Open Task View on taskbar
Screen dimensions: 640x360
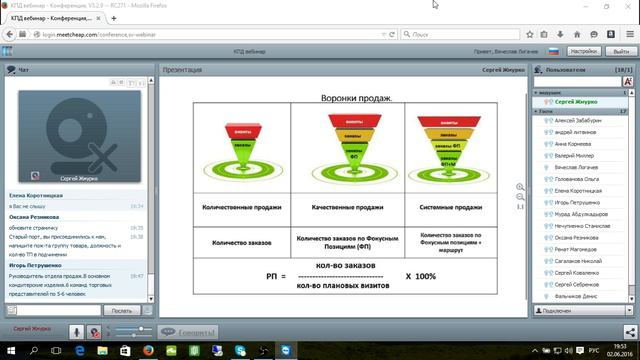click(x=56, y=351)
